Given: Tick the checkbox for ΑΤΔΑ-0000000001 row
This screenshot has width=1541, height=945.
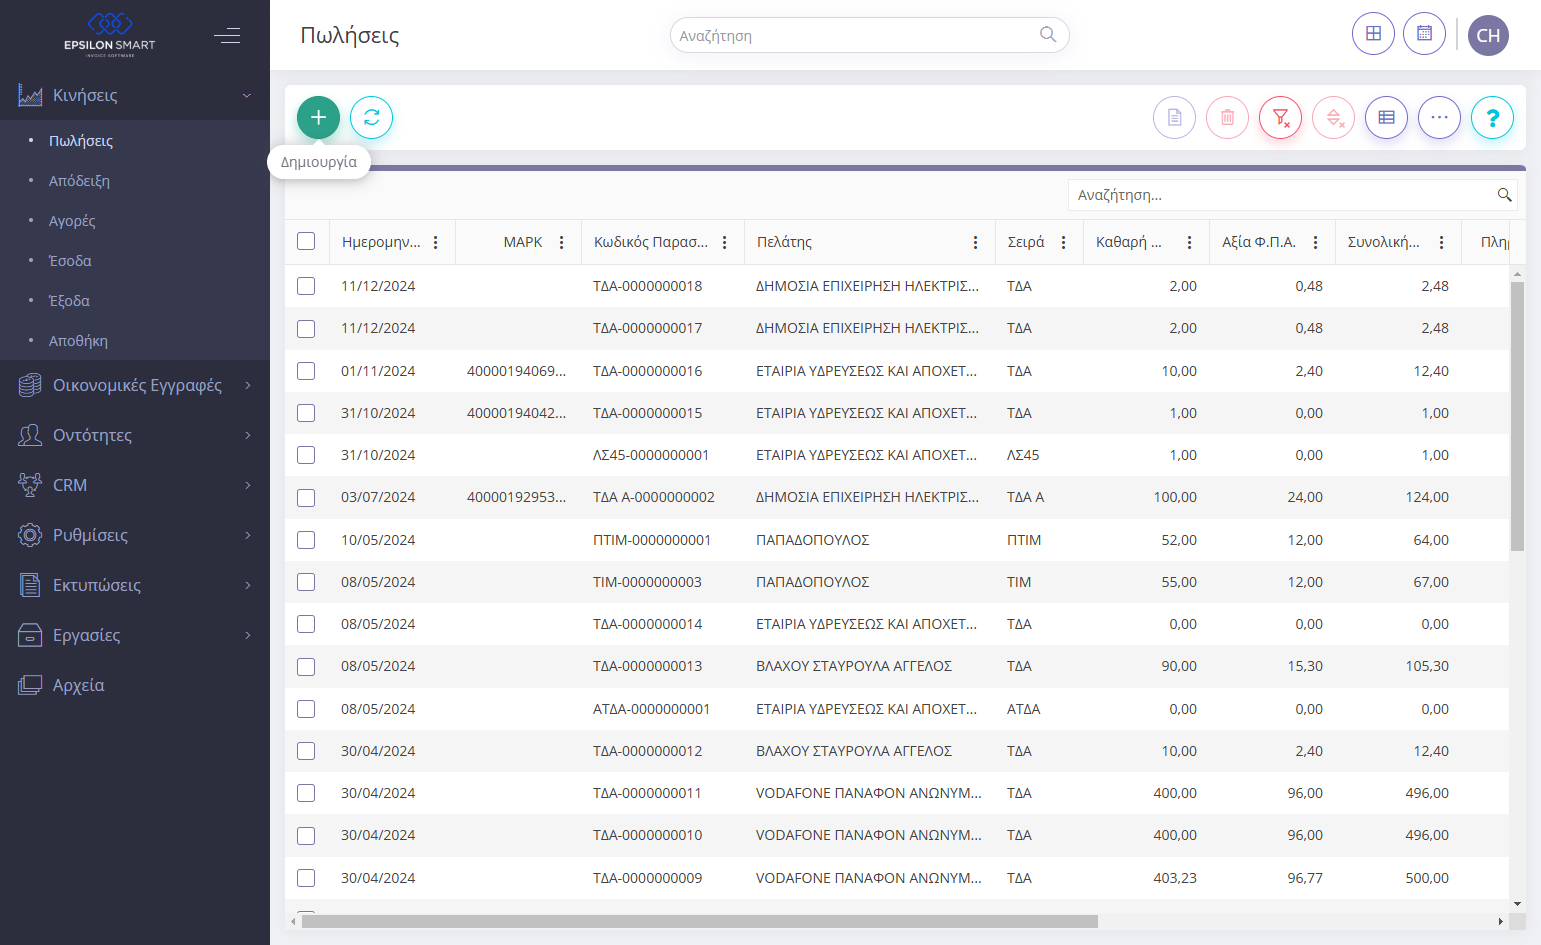Looking at the screenshot, I should point(306,709).
